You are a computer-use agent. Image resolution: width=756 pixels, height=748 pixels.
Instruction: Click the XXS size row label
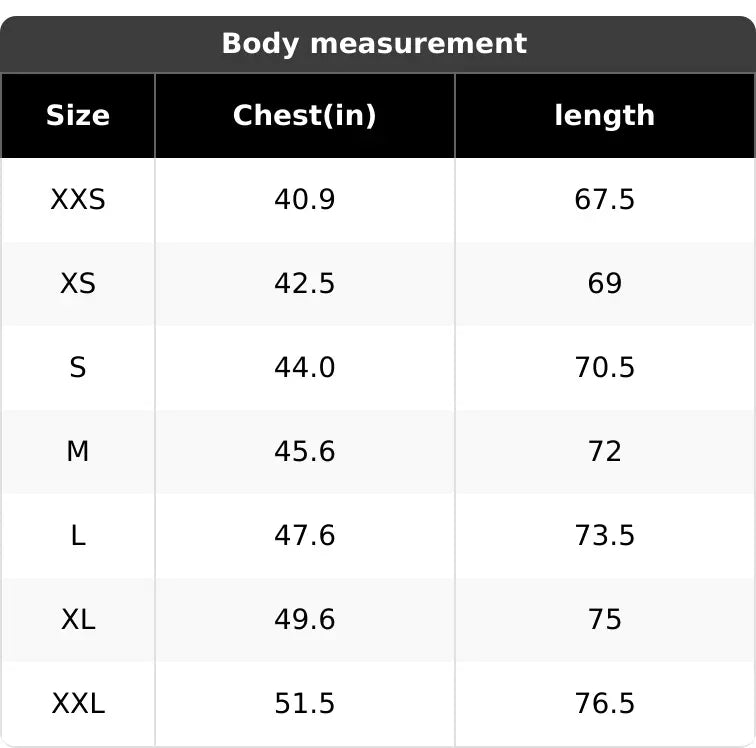pyautogui.click(x=78, y=199)
